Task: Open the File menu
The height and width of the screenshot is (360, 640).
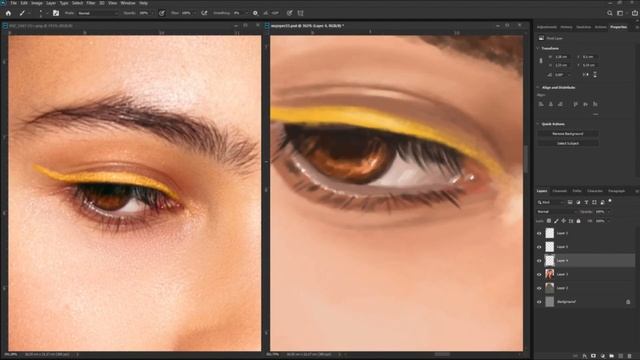Action: (x=13, y=3)
